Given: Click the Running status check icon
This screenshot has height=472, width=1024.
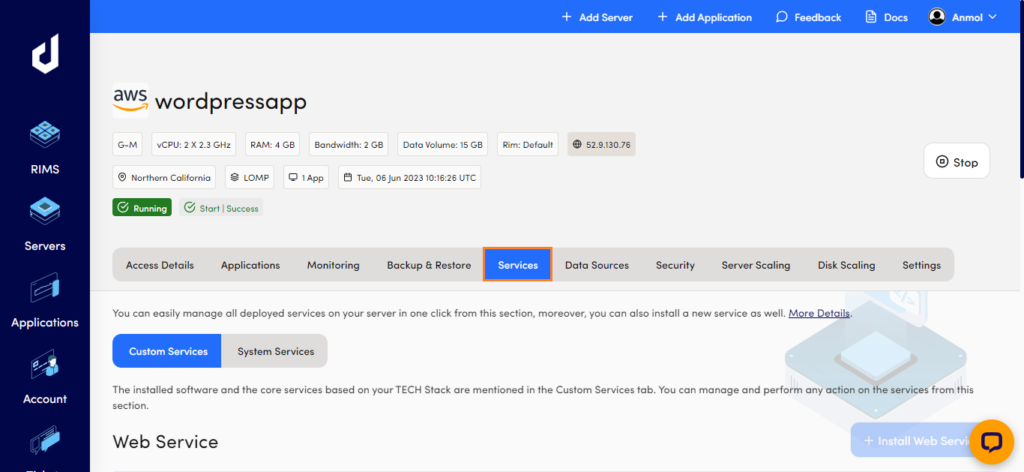Looking at the screenshot, I should pyautogui.click(x=123, y=208).
